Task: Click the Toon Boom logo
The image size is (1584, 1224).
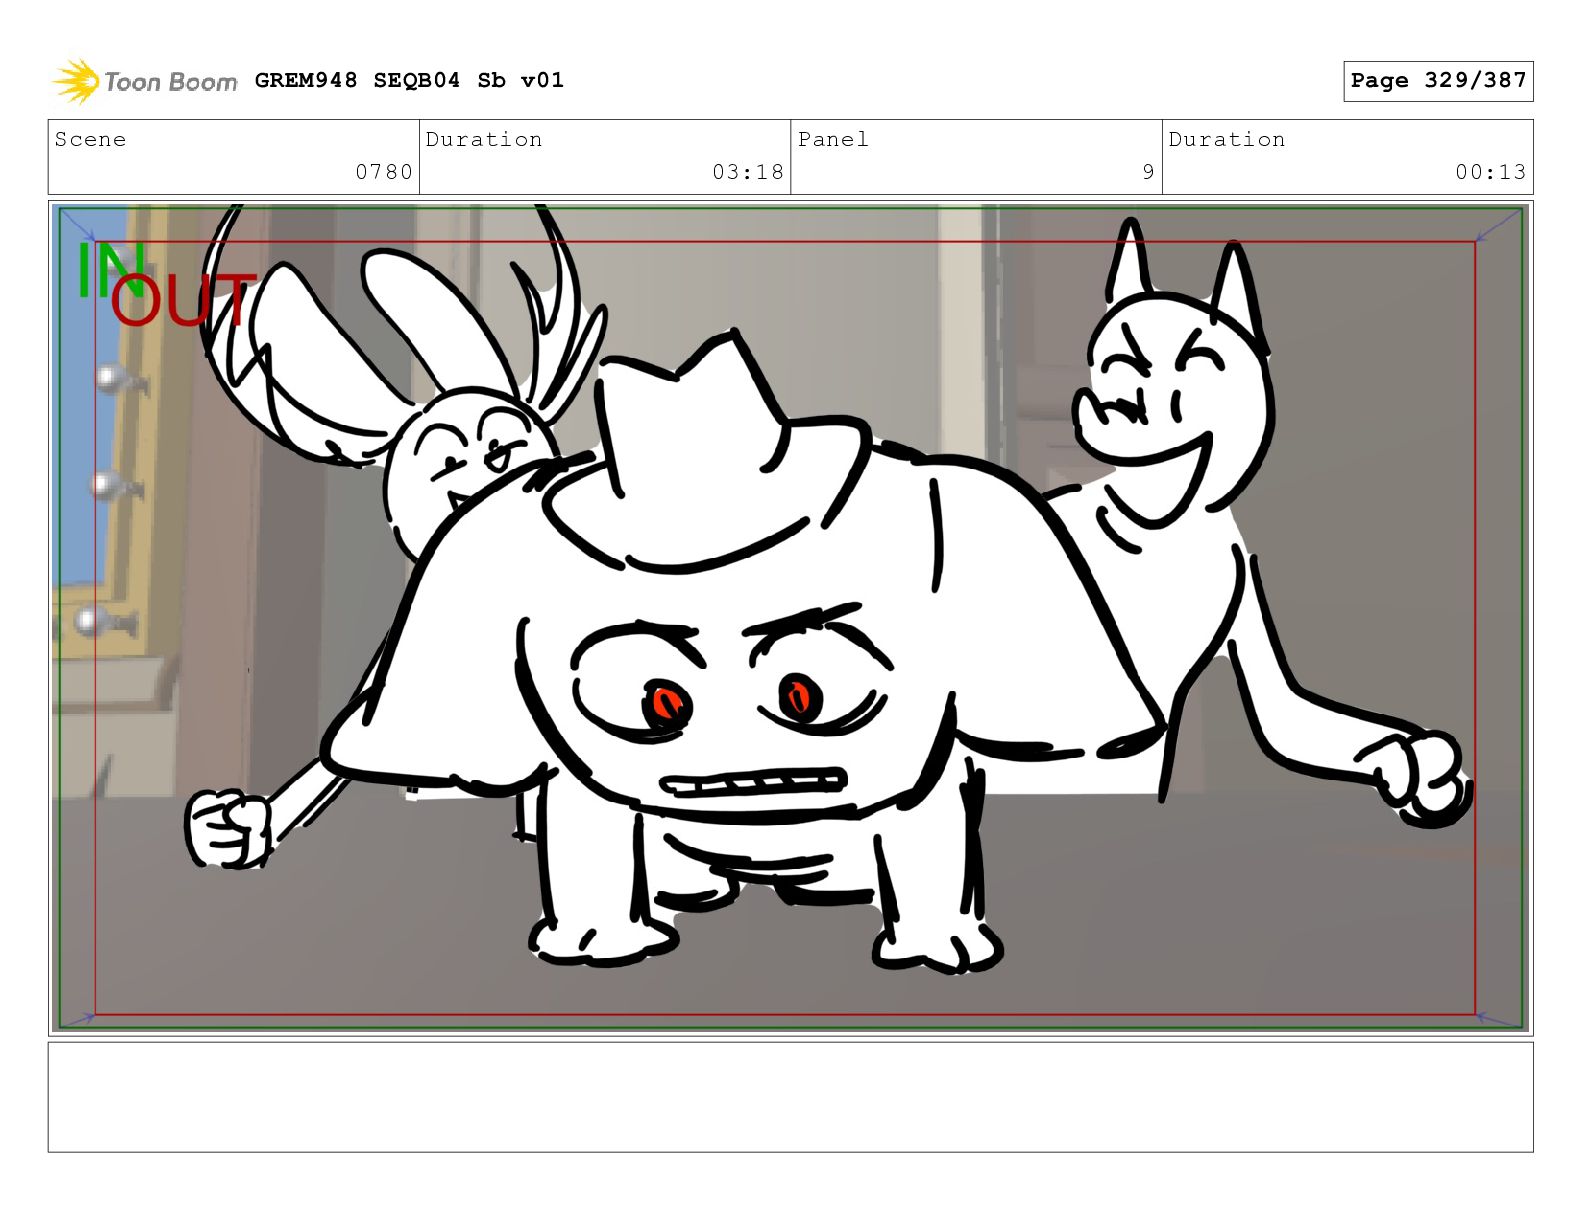Action: click(145, 81)
